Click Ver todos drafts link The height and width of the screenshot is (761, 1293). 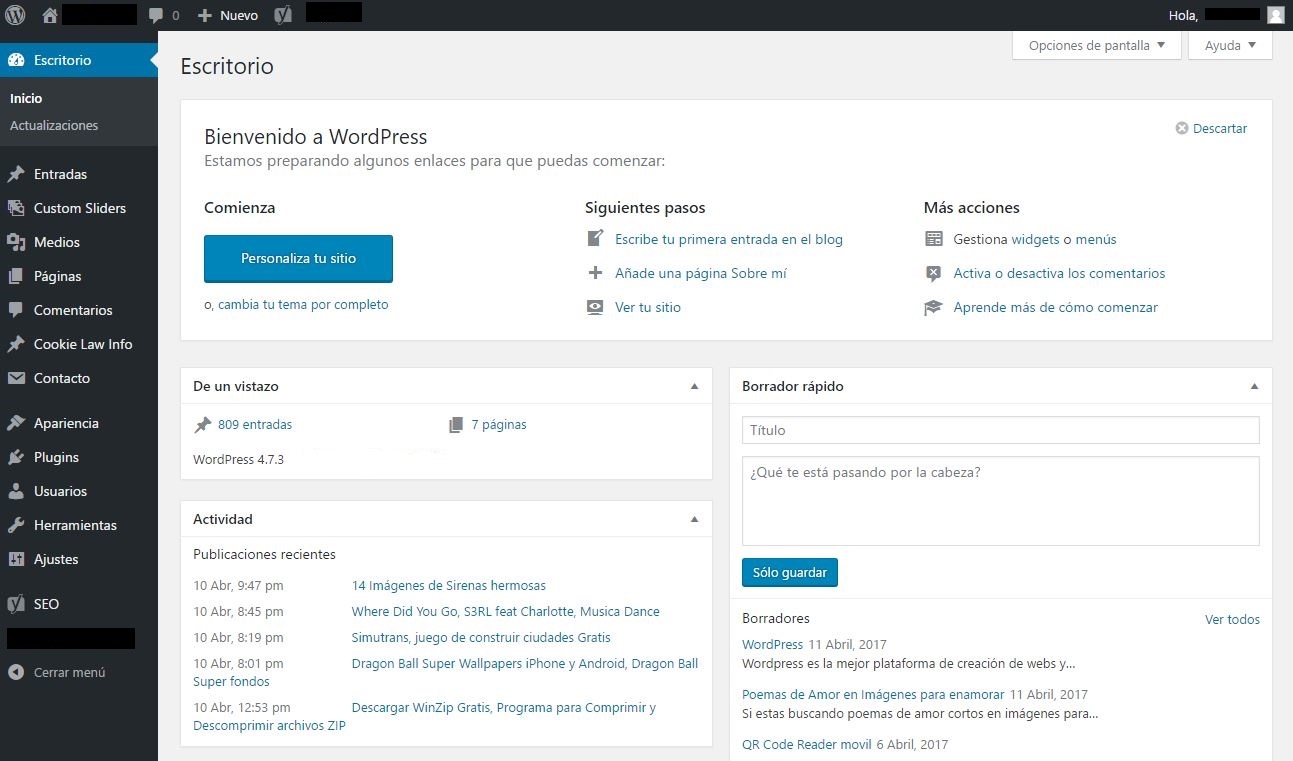click(1232, 619)
